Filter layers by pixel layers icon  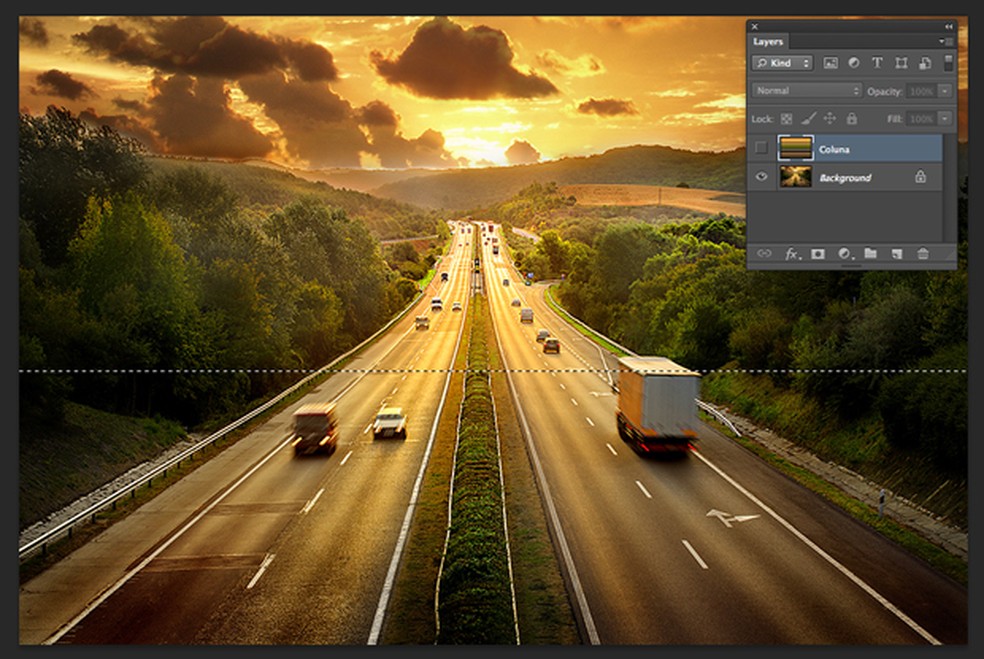click(x=830, y=63)
